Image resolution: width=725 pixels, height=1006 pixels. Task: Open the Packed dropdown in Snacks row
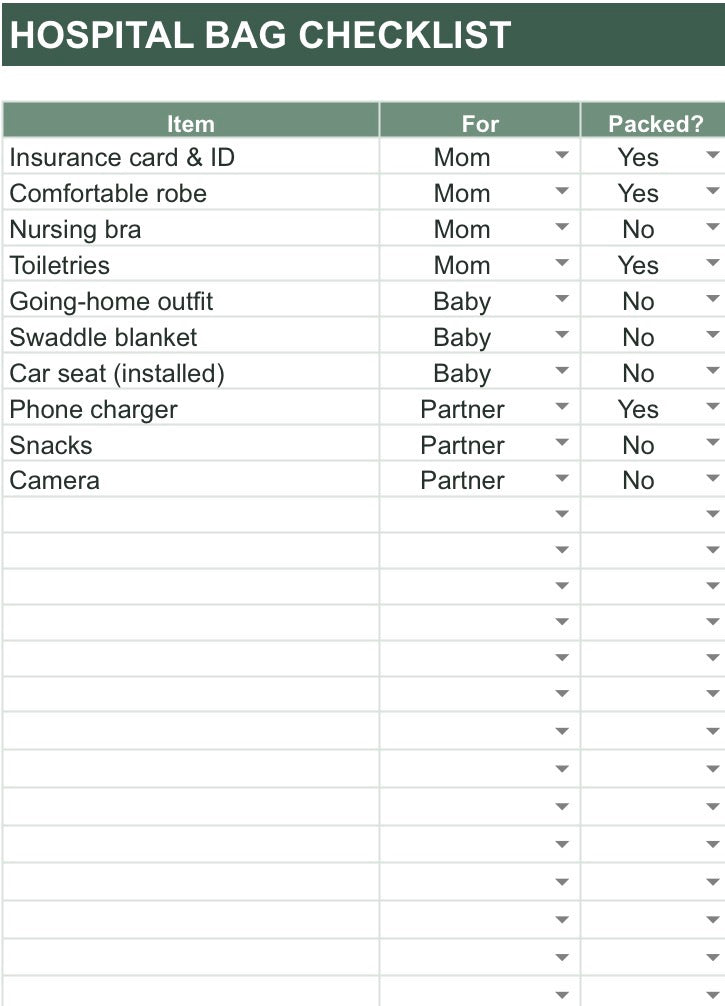click(x=712, y=442)
